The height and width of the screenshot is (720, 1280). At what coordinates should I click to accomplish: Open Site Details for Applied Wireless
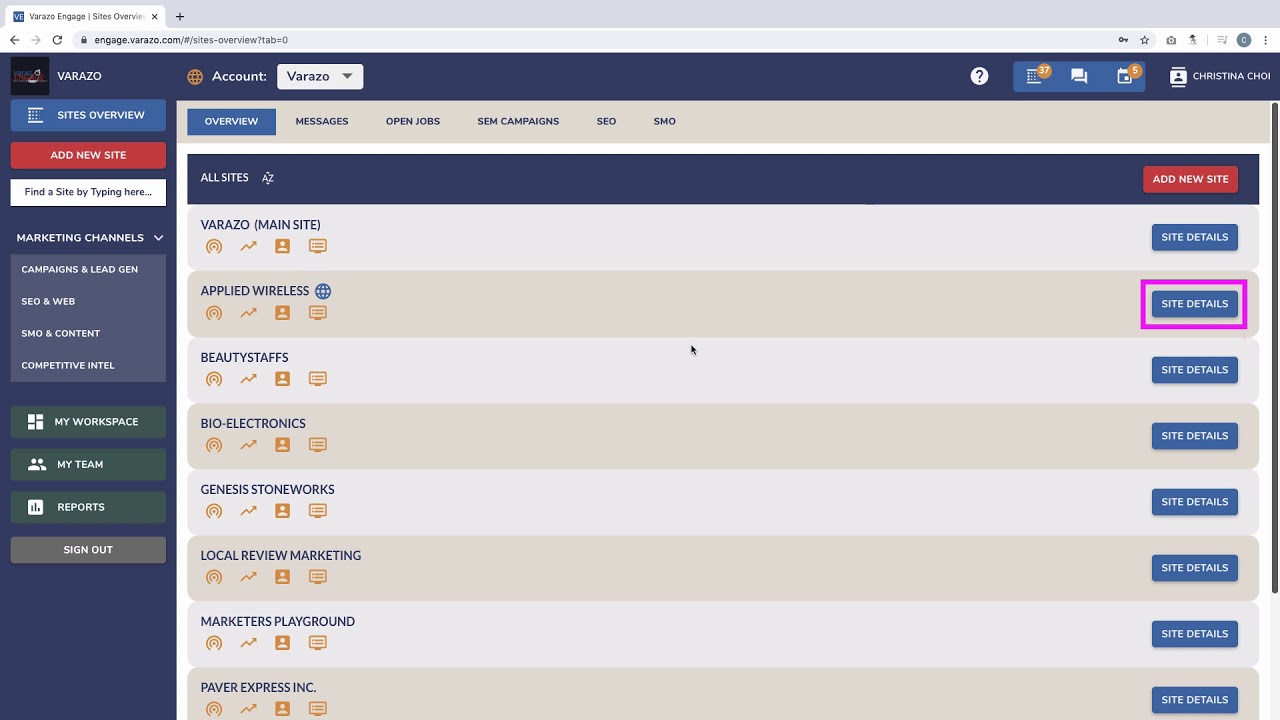click(1194, 303)
